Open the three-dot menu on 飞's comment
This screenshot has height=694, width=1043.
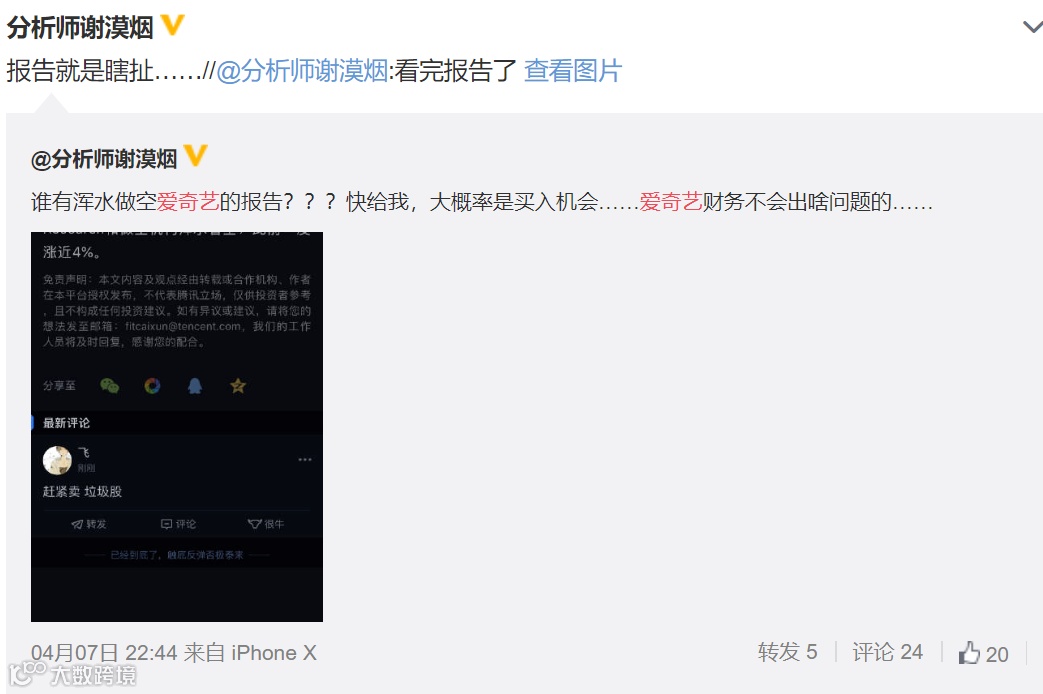pos(305,460)
